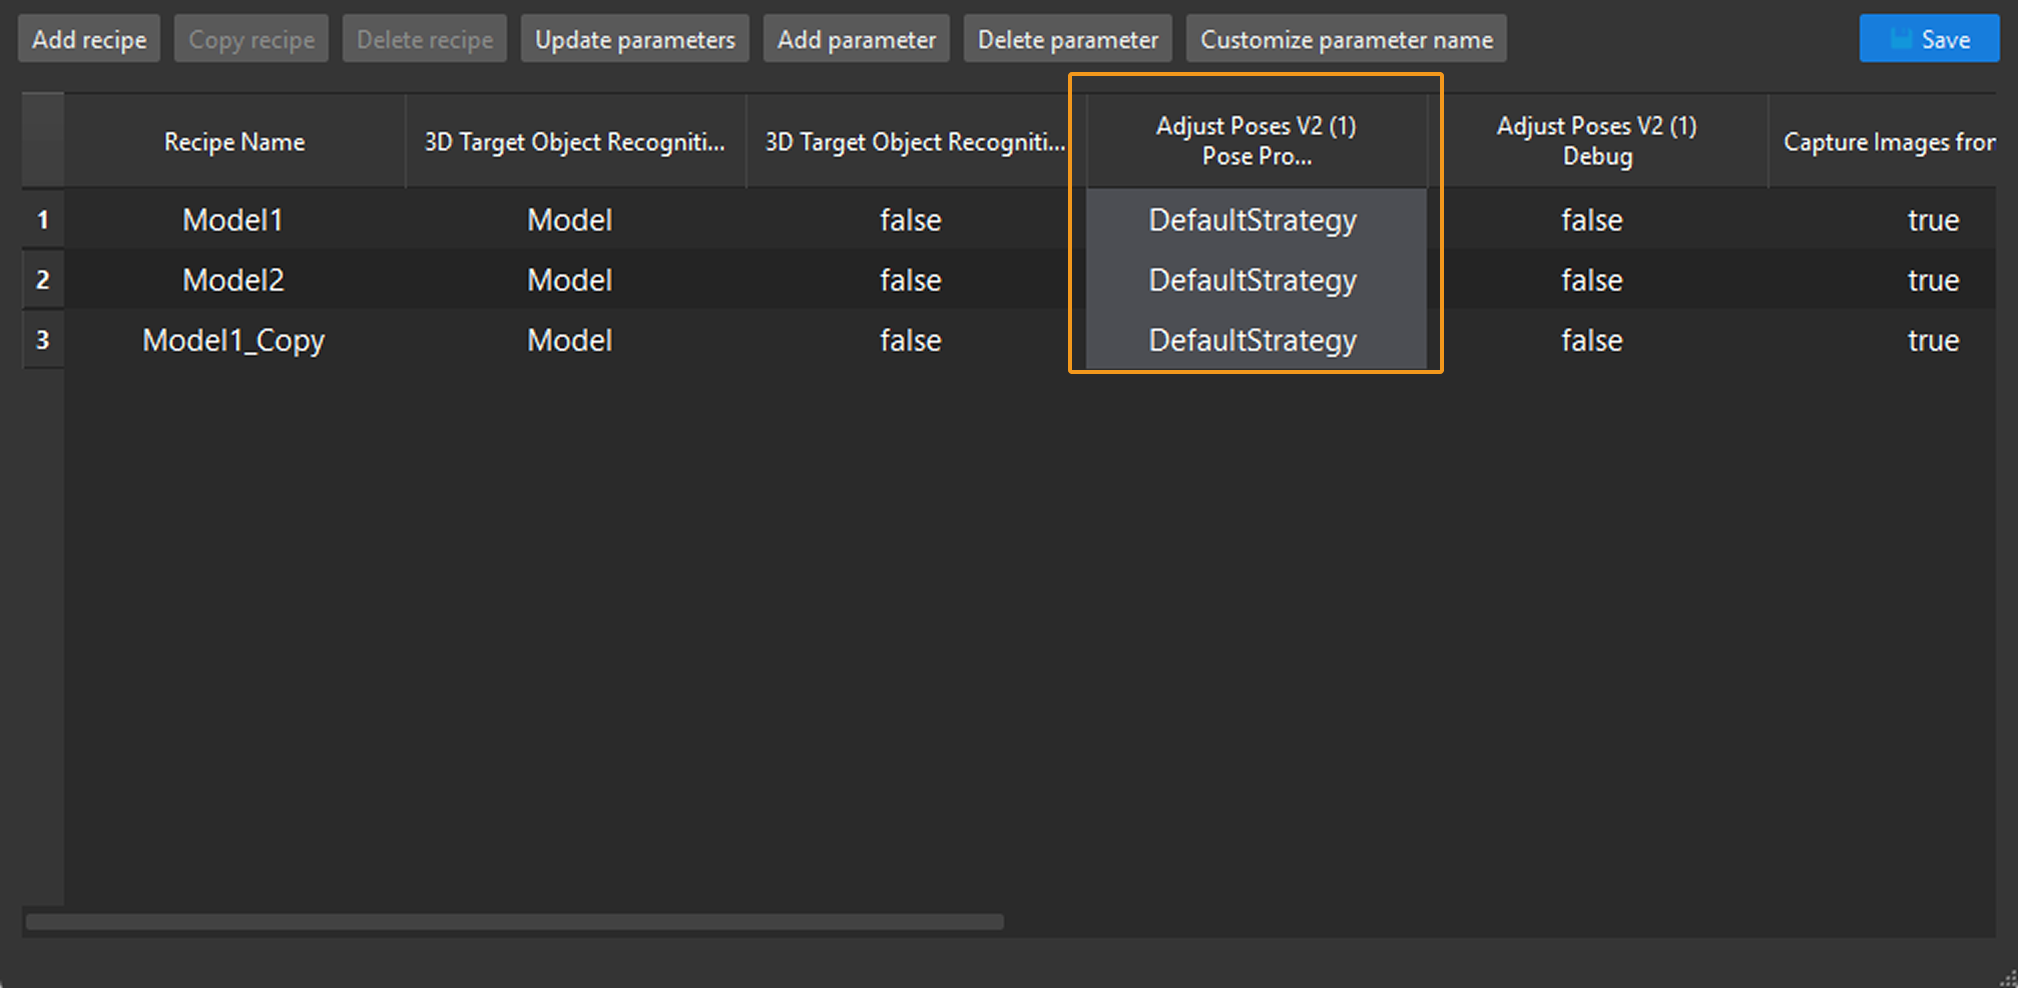Select the Recipe Name column header
Viewport: 2018px width, 988px height.
(x=233, y=140)
